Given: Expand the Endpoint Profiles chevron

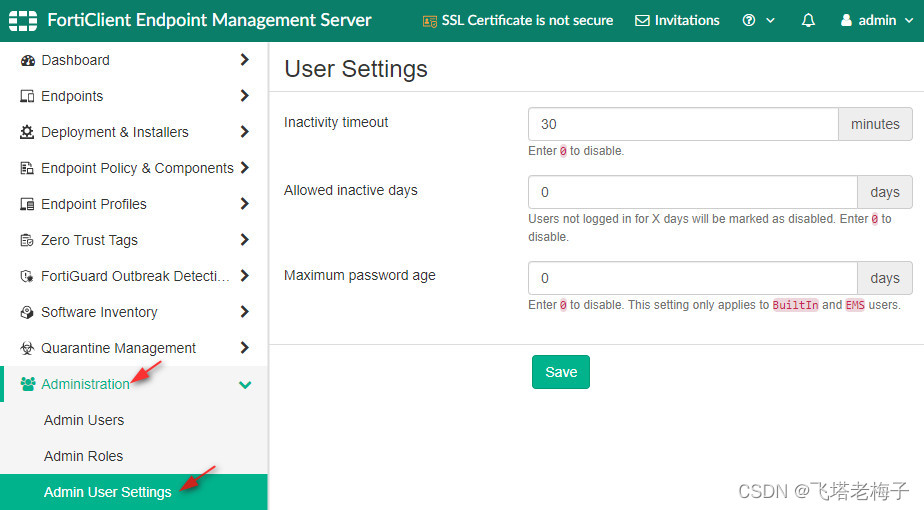Looking at the screenshot, I should [x=245, y=203].
